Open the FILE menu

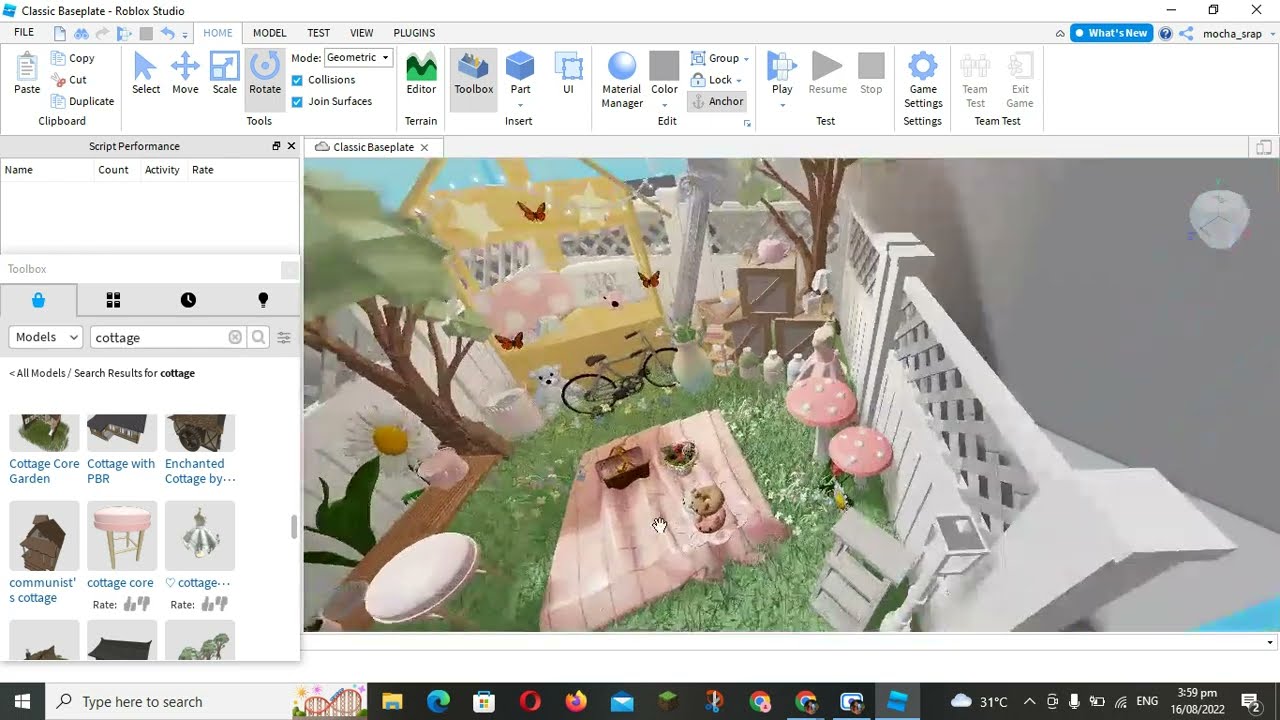24,33
